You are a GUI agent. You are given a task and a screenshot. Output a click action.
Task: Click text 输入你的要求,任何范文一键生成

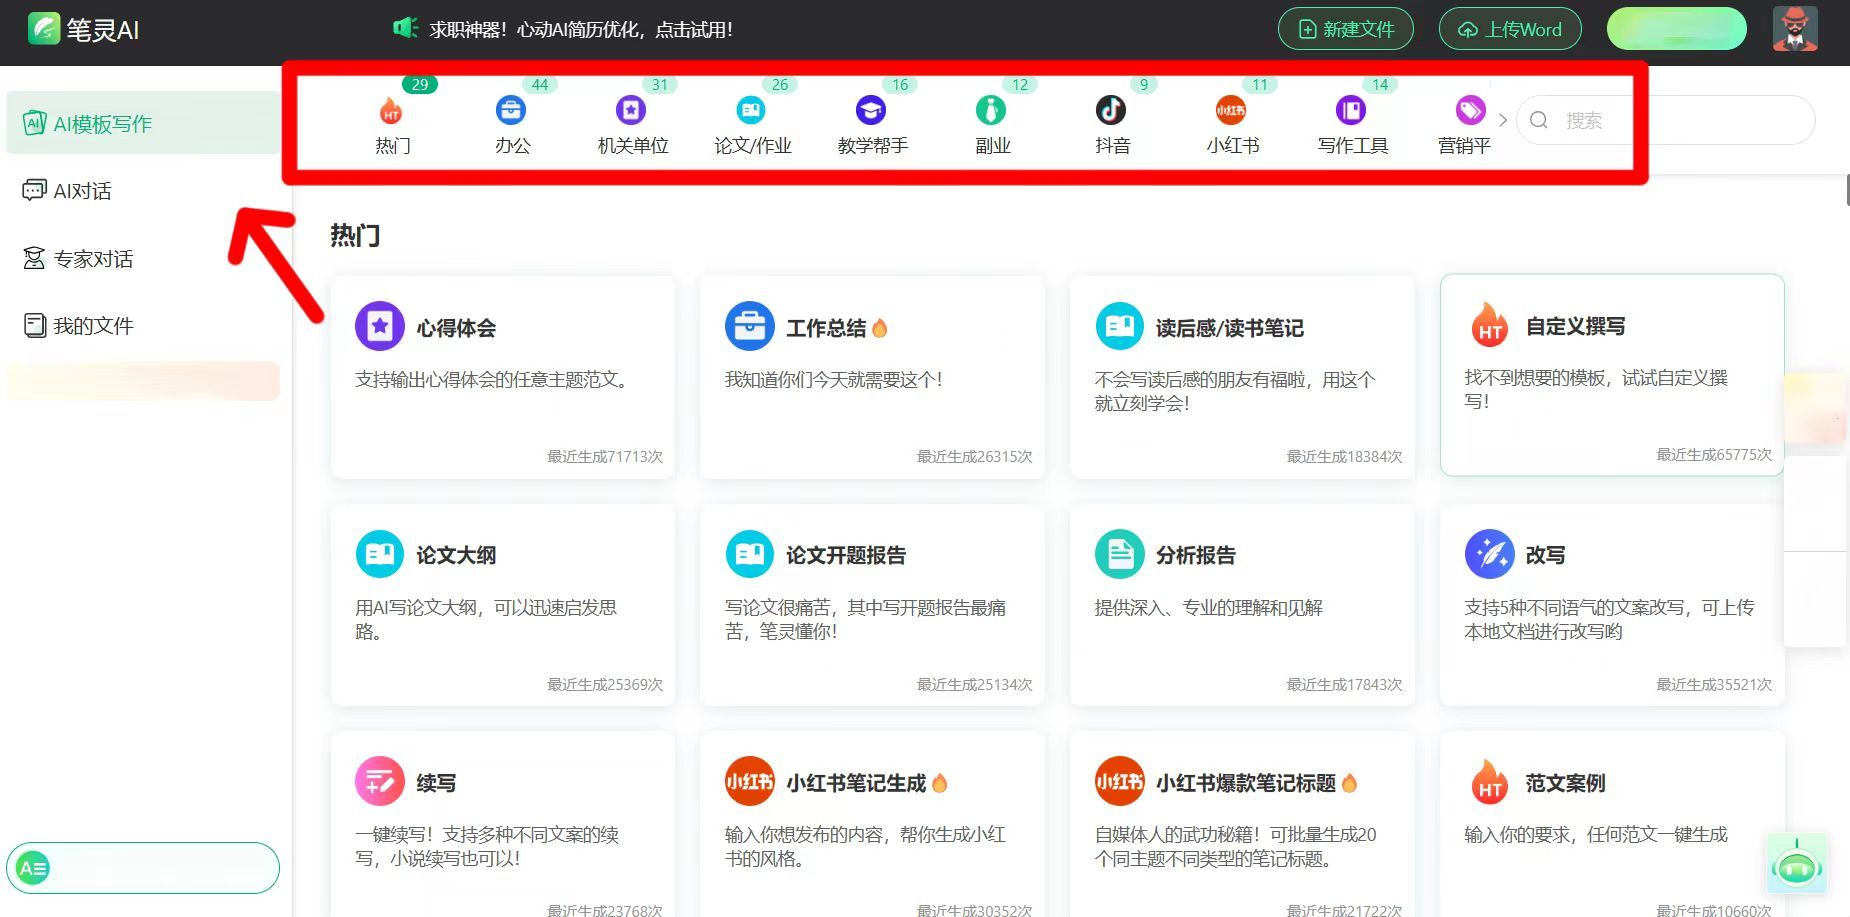[1596, 834]
